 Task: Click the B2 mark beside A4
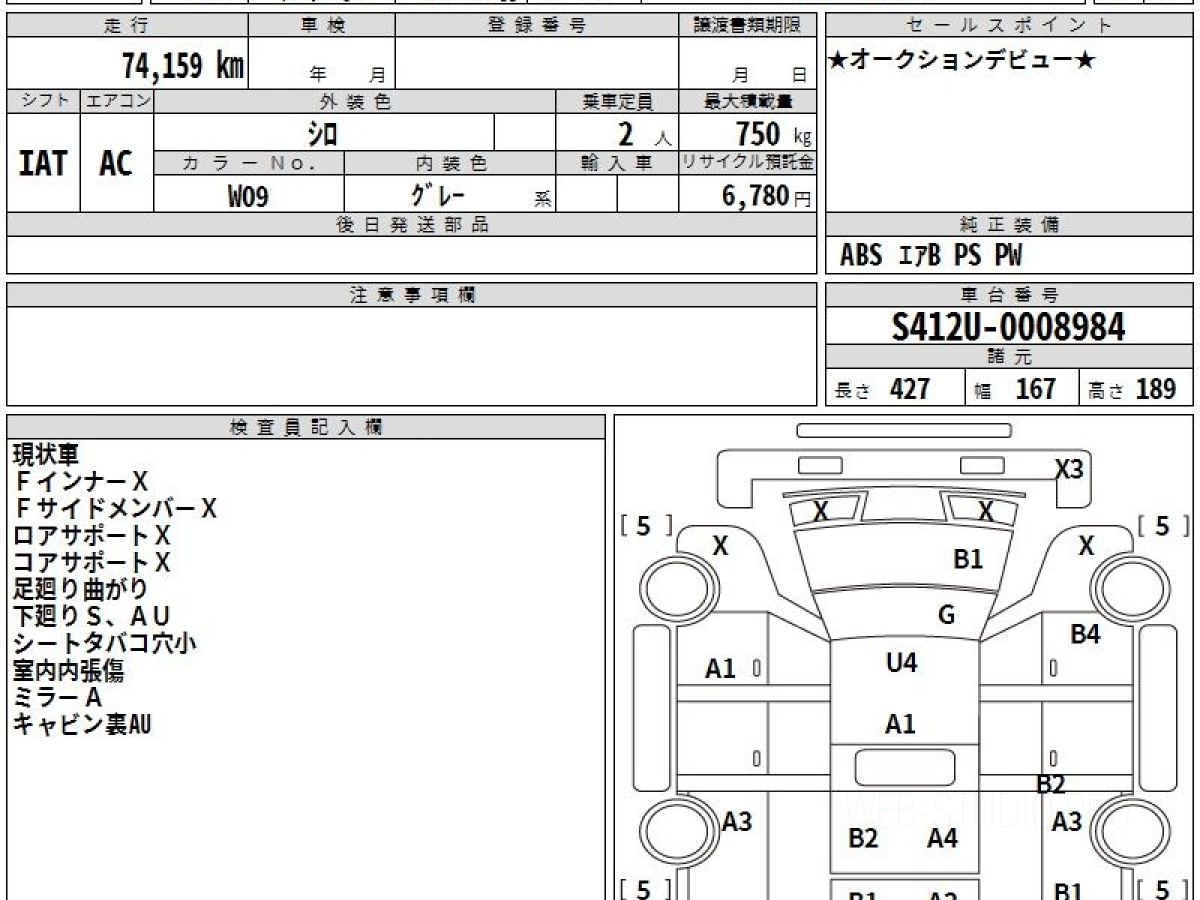863,838
